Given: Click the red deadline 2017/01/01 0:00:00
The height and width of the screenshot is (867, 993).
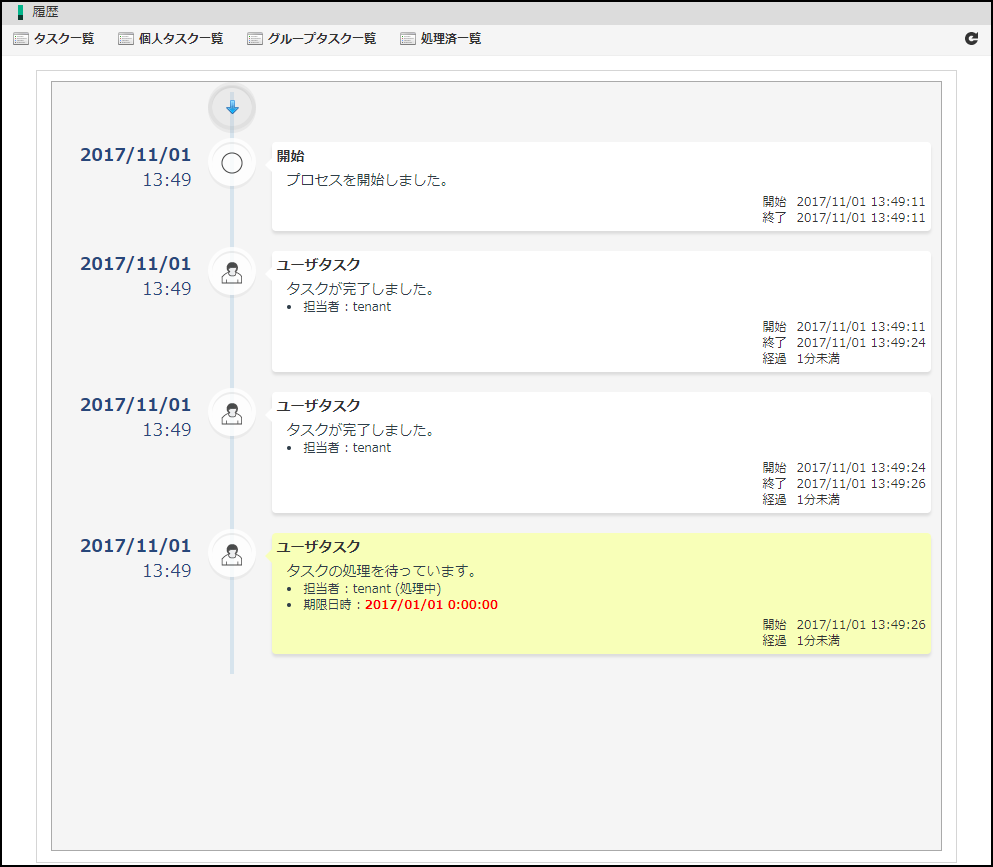Looking at the screenshot, I should pos(431,605).
